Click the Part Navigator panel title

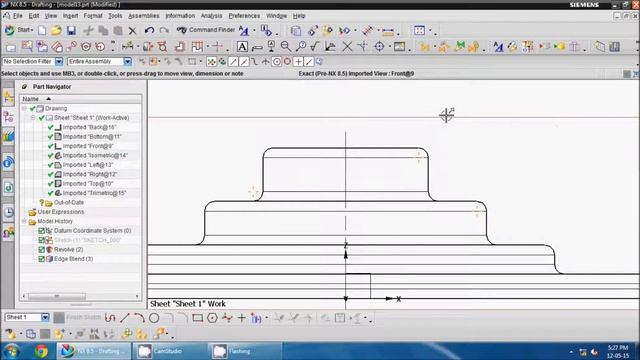point(52,87)
